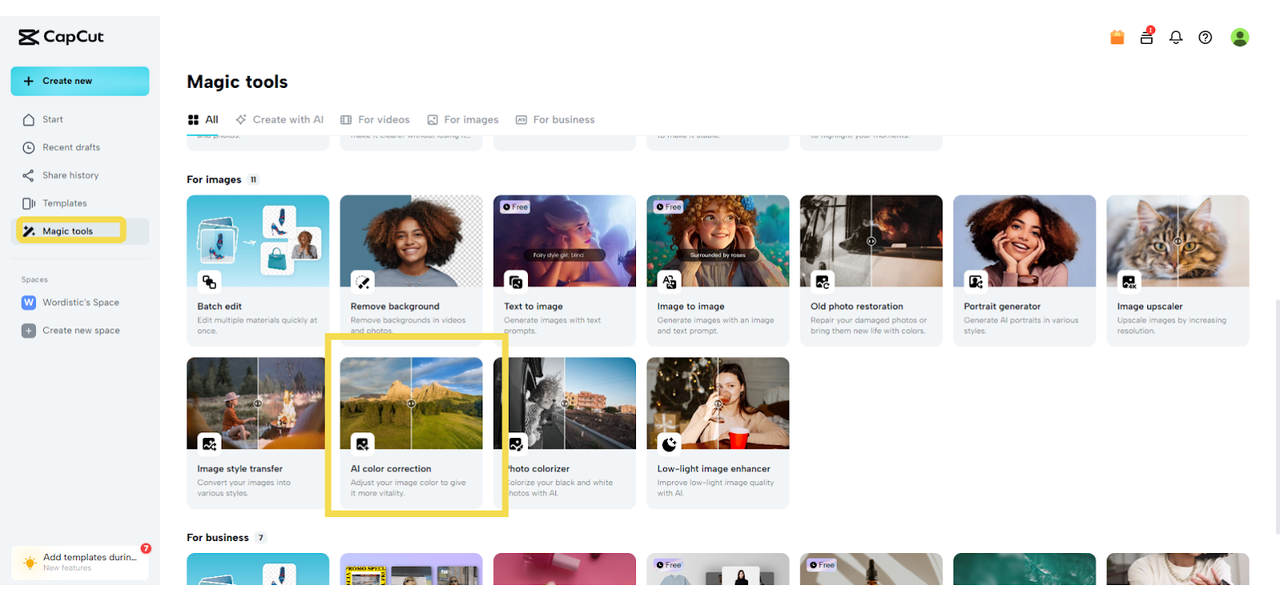The width and height of the screenshot is (1280, 601).
Task: Click the purple W space avatar
Action: [x=29, y=302]
